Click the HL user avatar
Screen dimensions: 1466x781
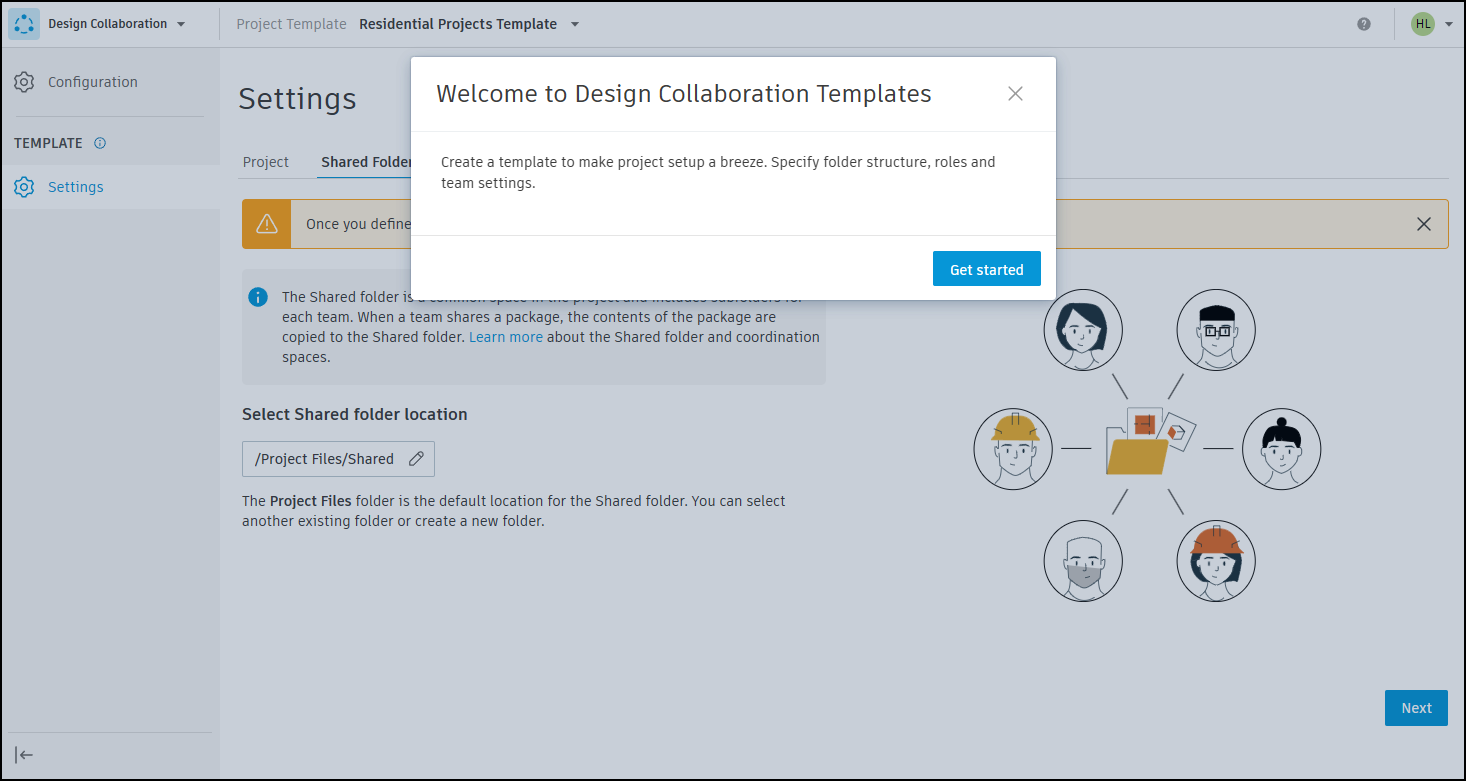tap(1422, 24)
